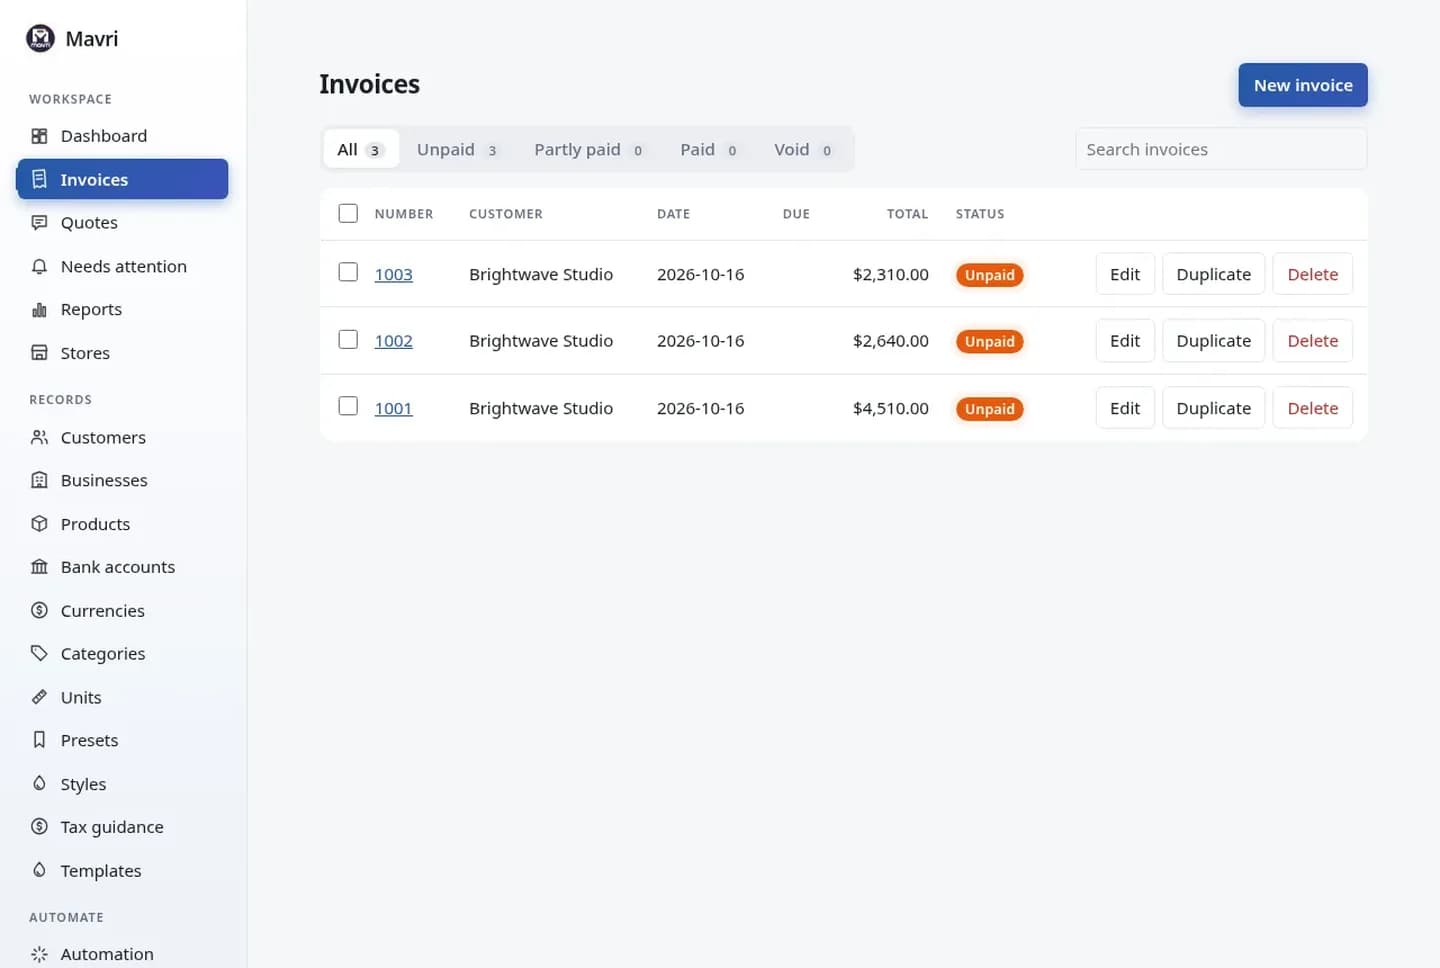Click the Presets bookmark icon

[x=39, y=740]
